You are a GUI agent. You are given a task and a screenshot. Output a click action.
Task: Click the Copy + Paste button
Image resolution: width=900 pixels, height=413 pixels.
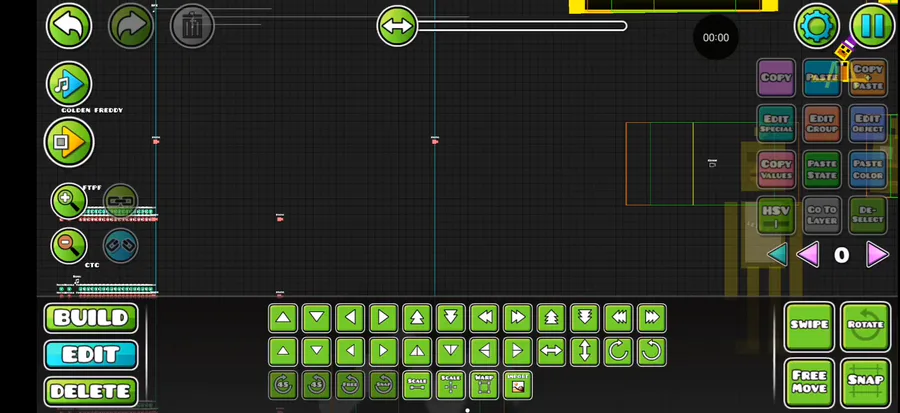[868, 77]
